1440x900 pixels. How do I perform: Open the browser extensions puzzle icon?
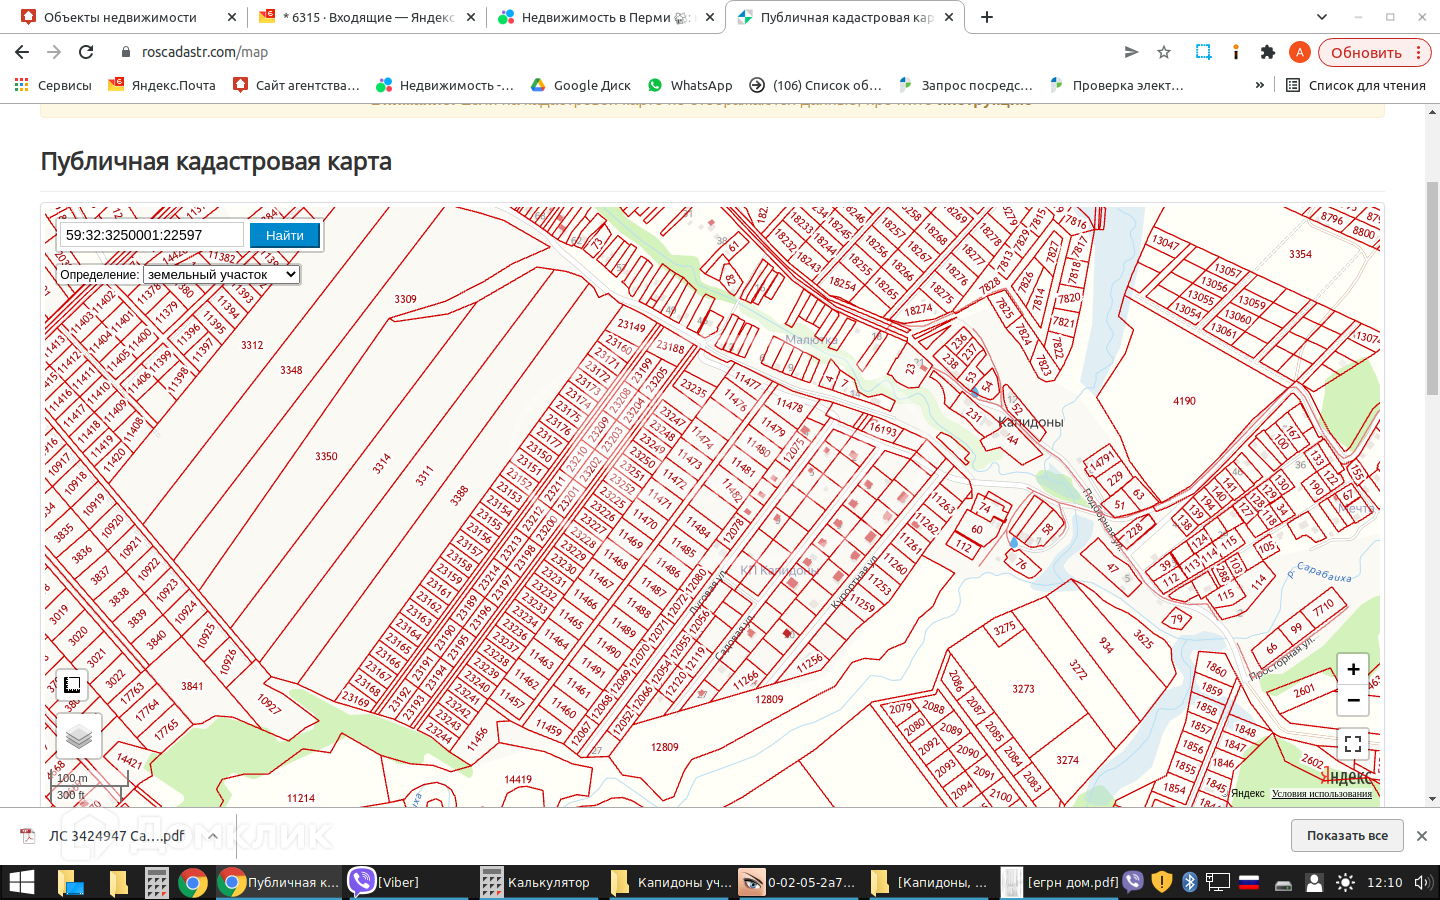1268,52
